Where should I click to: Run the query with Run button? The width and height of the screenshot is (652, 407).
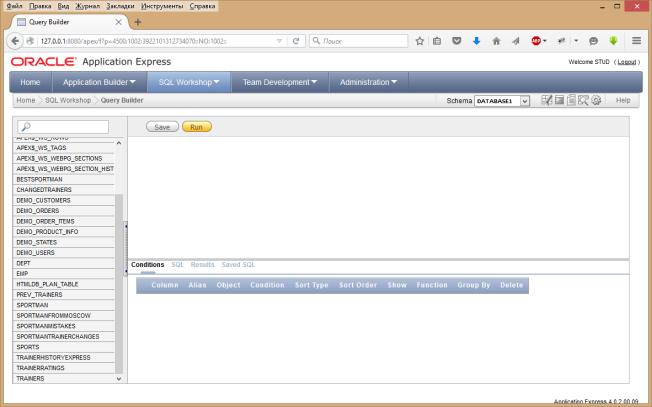(x=197, y=127)
